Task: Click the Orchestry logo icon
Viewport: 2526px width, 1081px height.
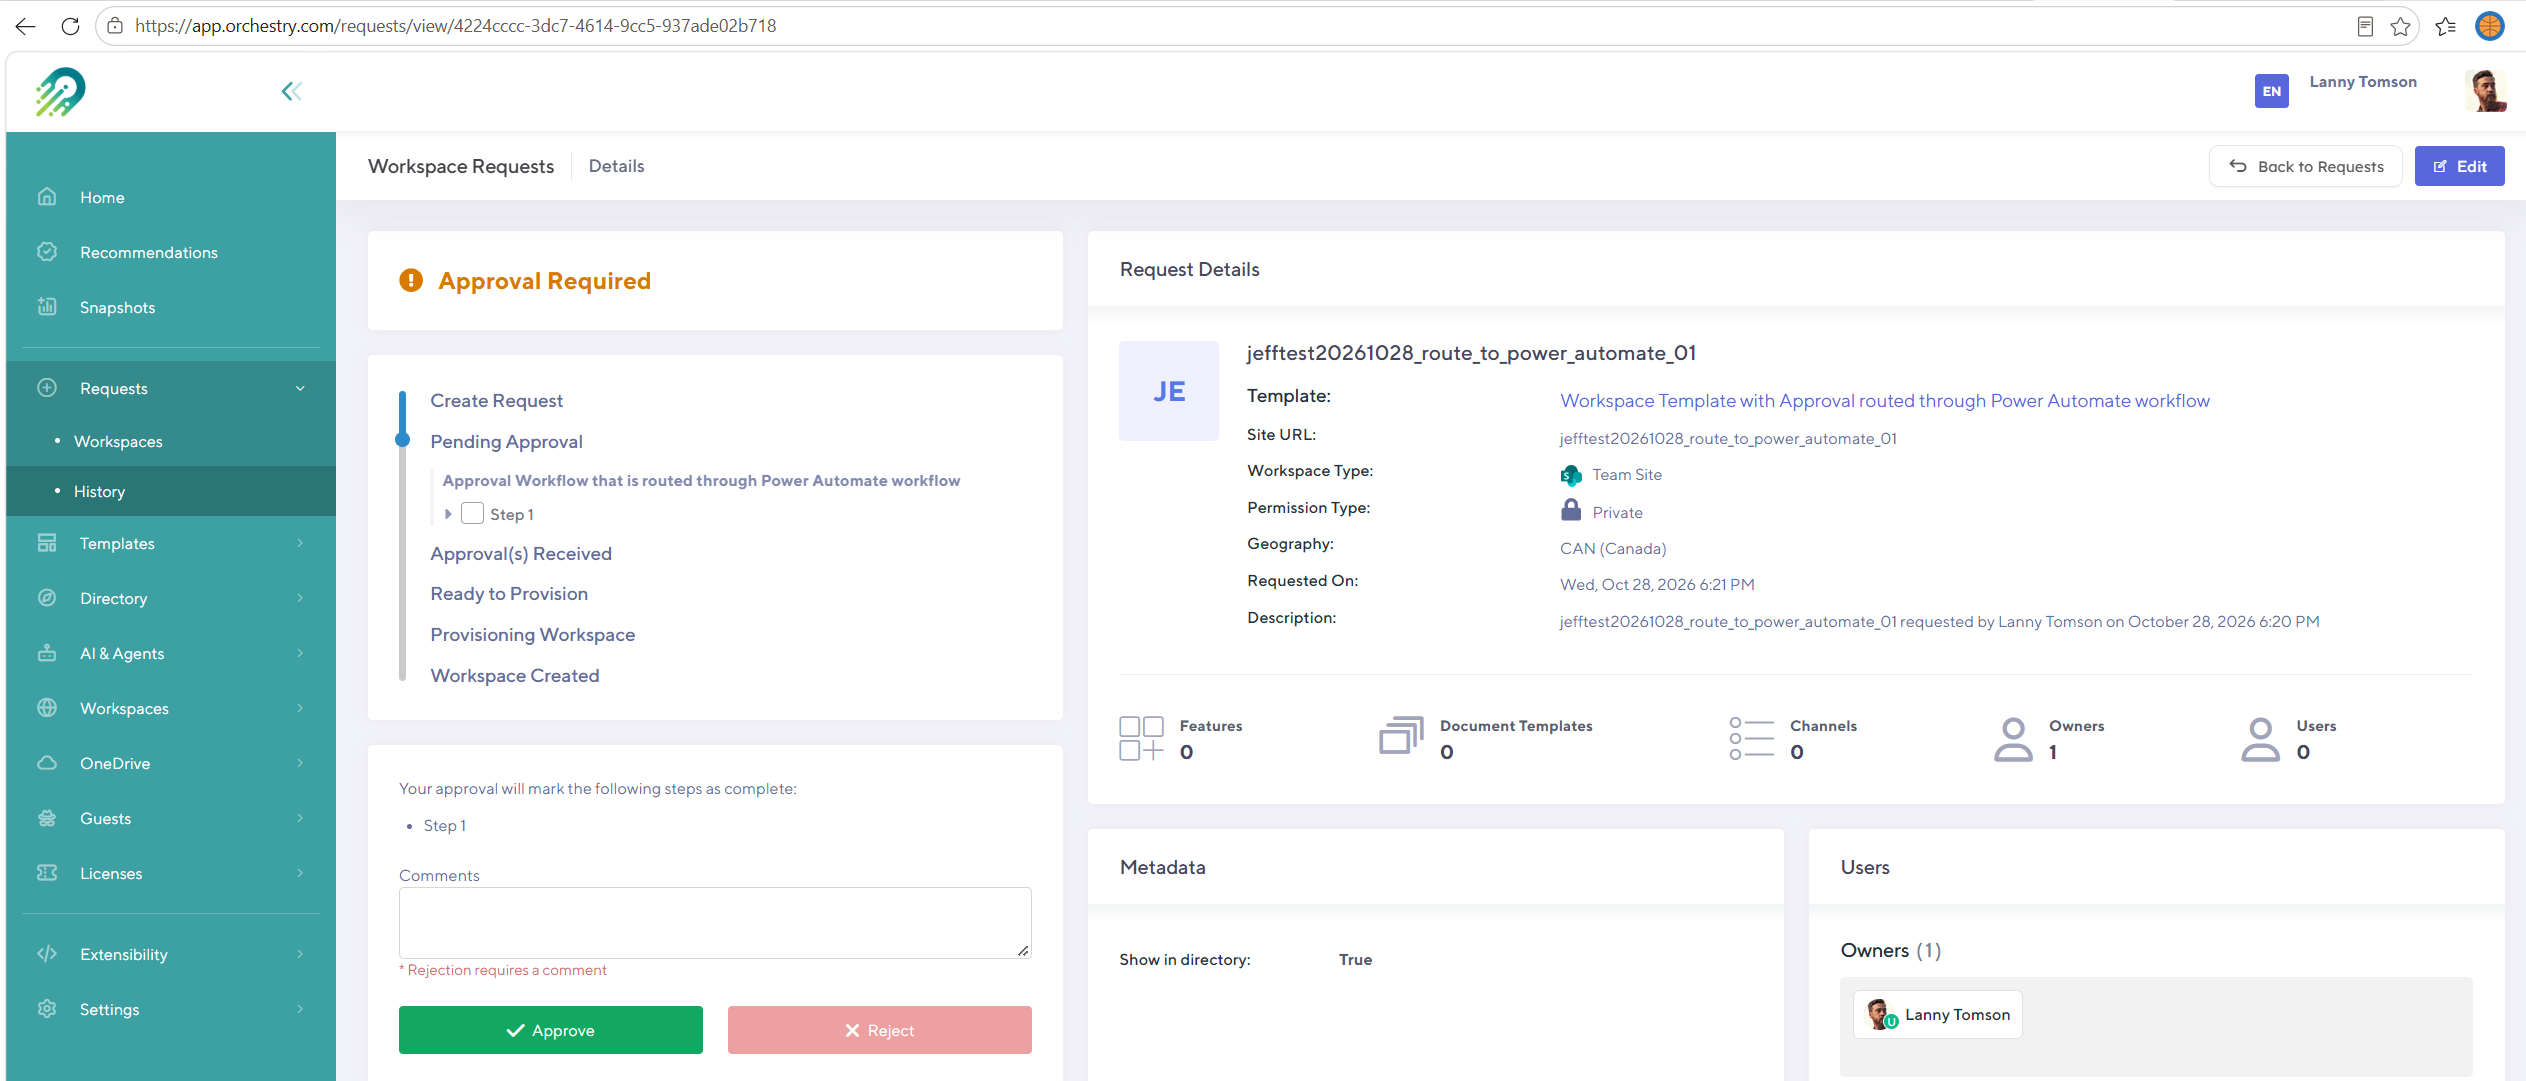Action: [61, 92]
